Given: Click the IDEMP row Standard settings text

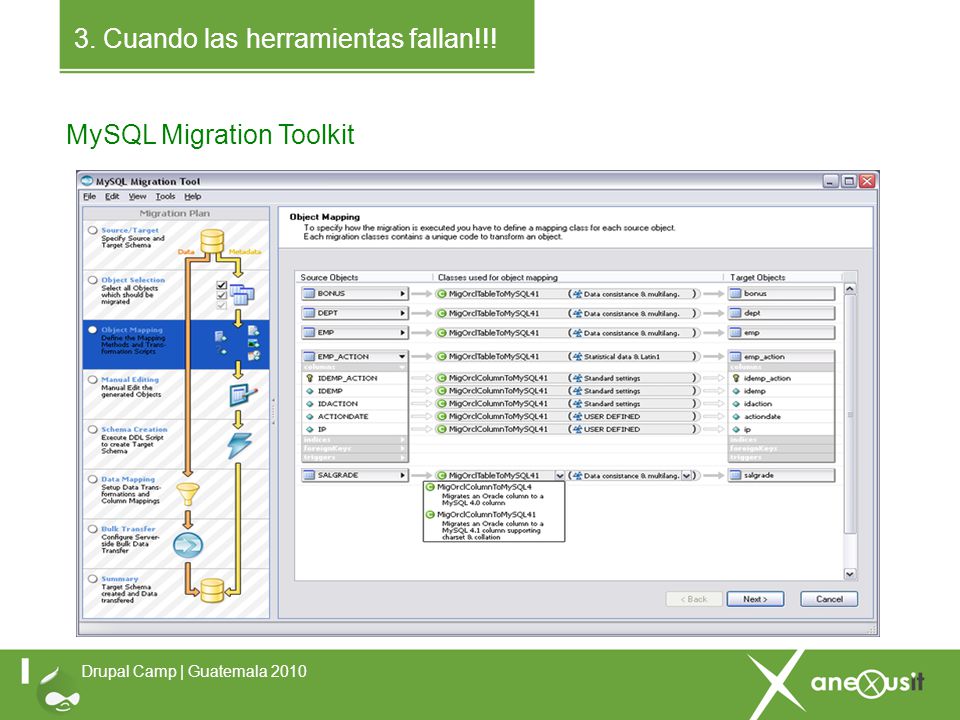Looking at the screenshot, I should coord(612,391).
